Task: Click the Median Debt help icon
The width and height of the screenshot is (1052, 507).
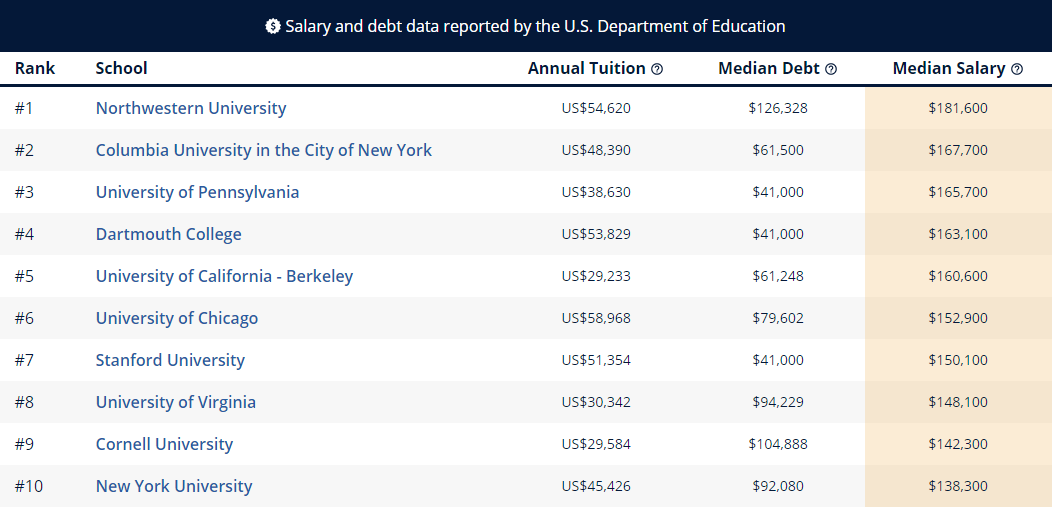Action: tap(831, 69)
